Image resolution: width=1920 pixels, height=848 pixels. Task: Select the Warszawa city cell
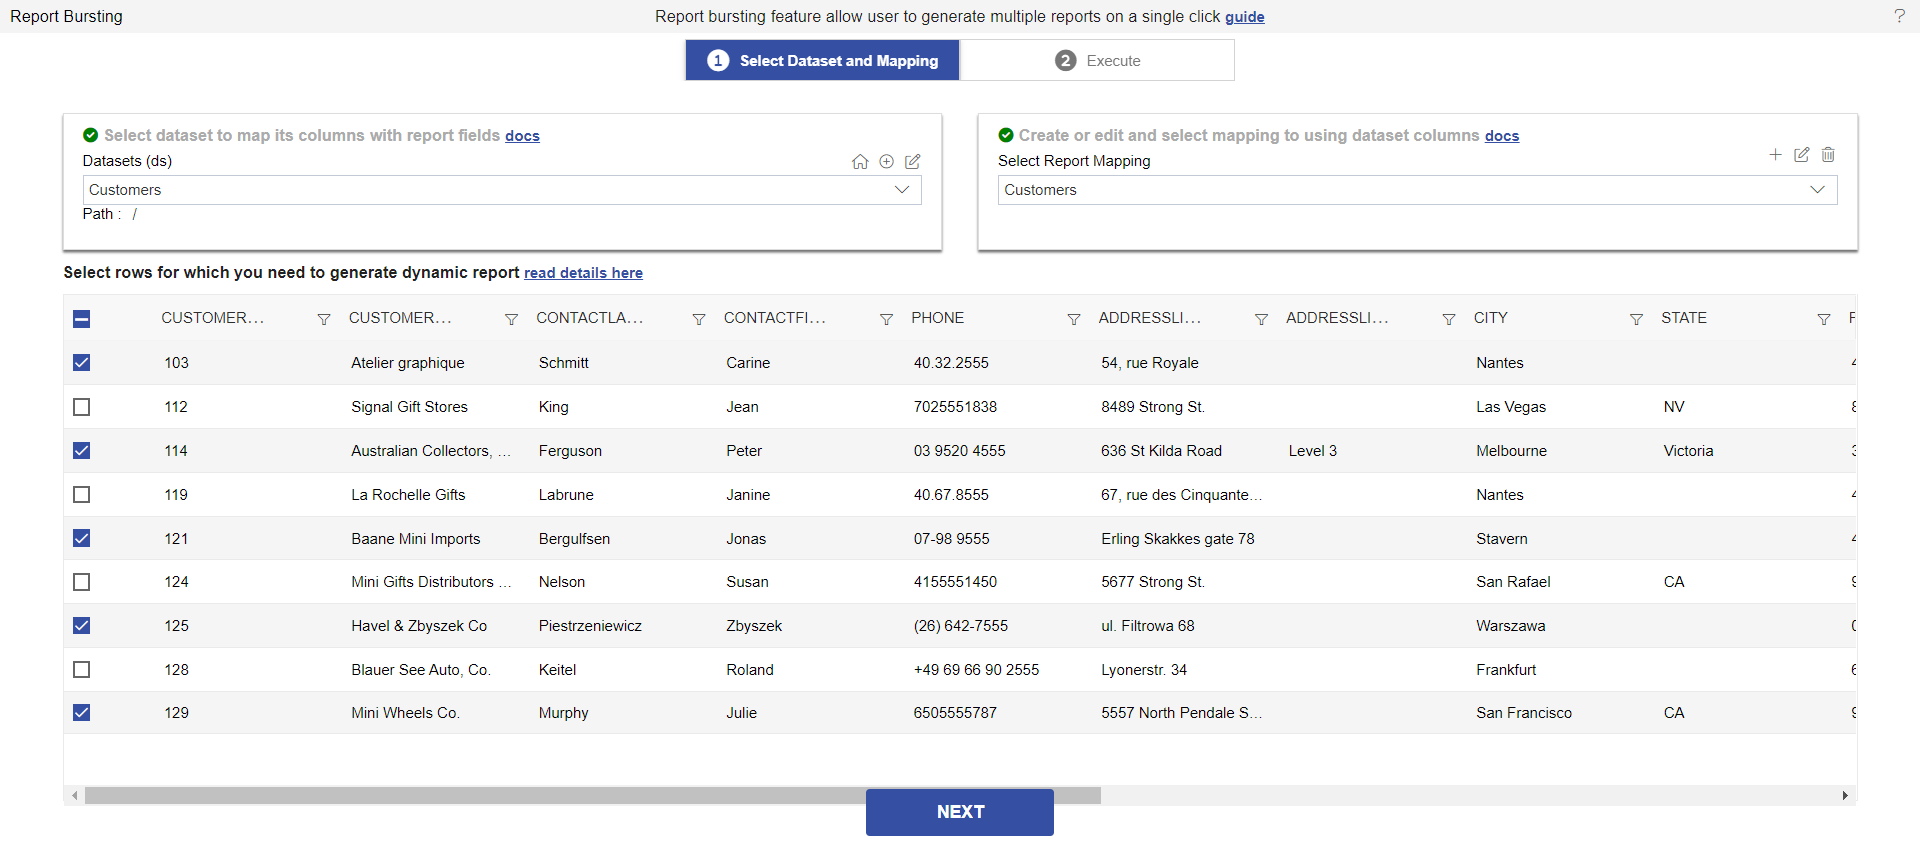point(1510,626)
